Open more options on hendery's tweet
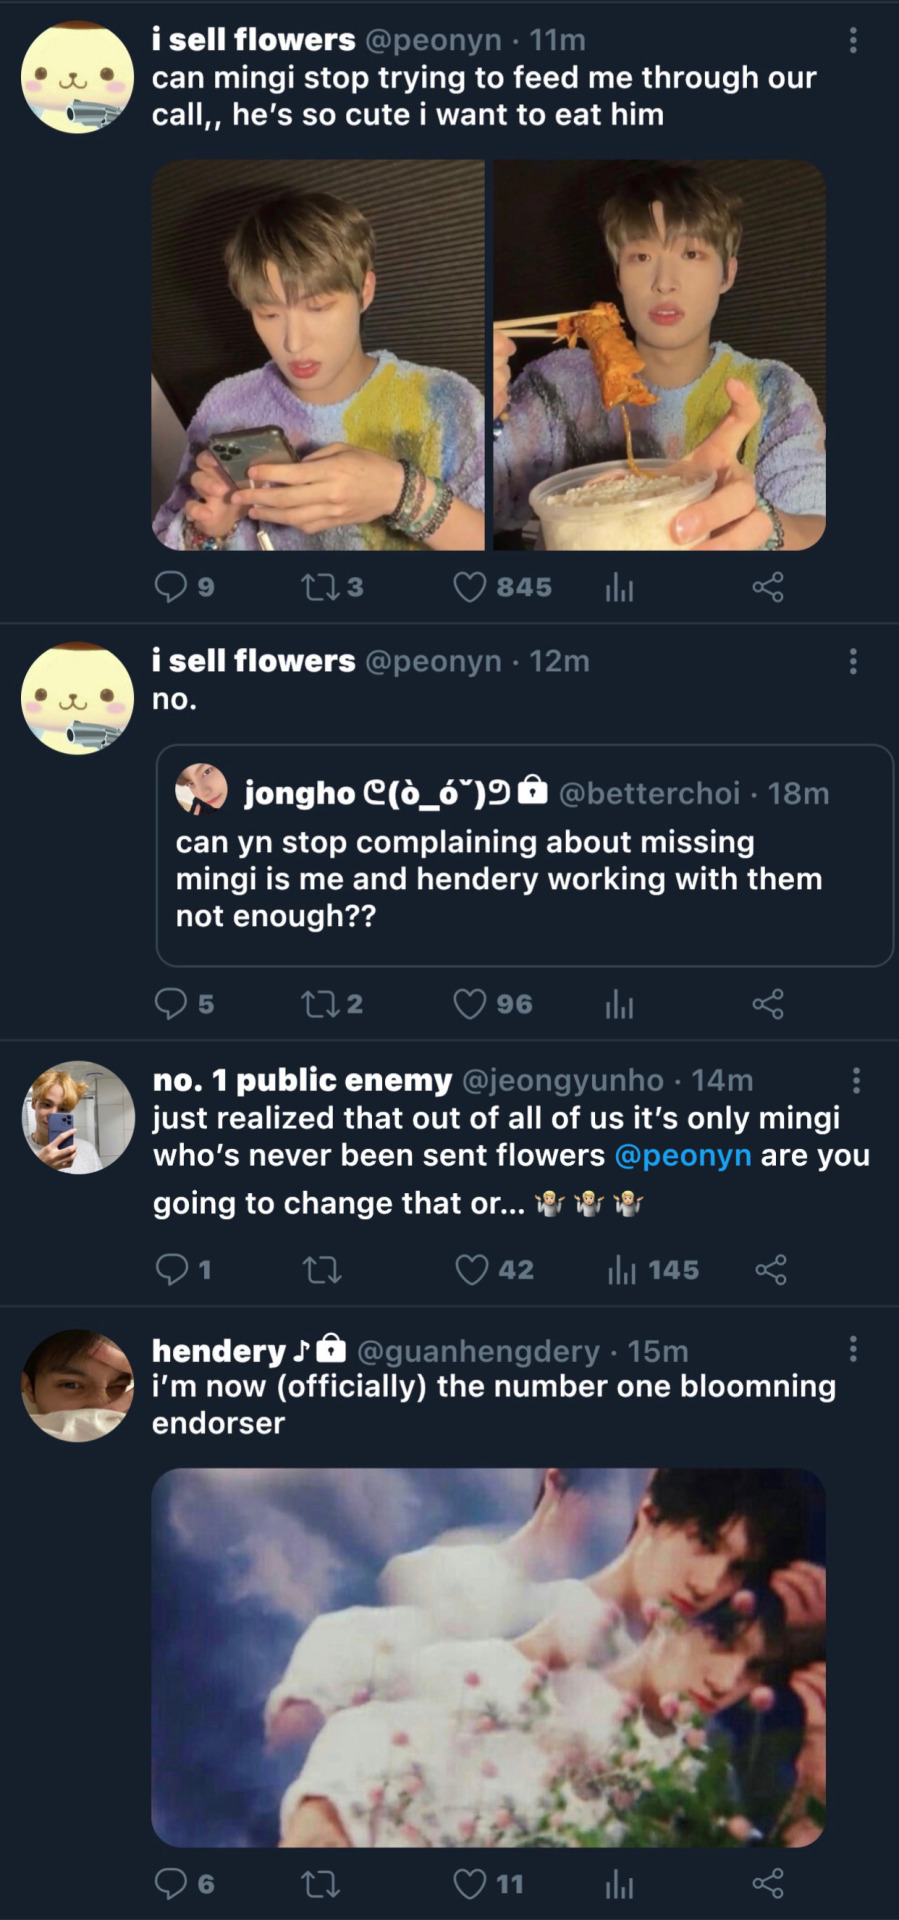The height and width of the screenshot is (1920, 899). pyautogui.click(x=853, y=1349)
